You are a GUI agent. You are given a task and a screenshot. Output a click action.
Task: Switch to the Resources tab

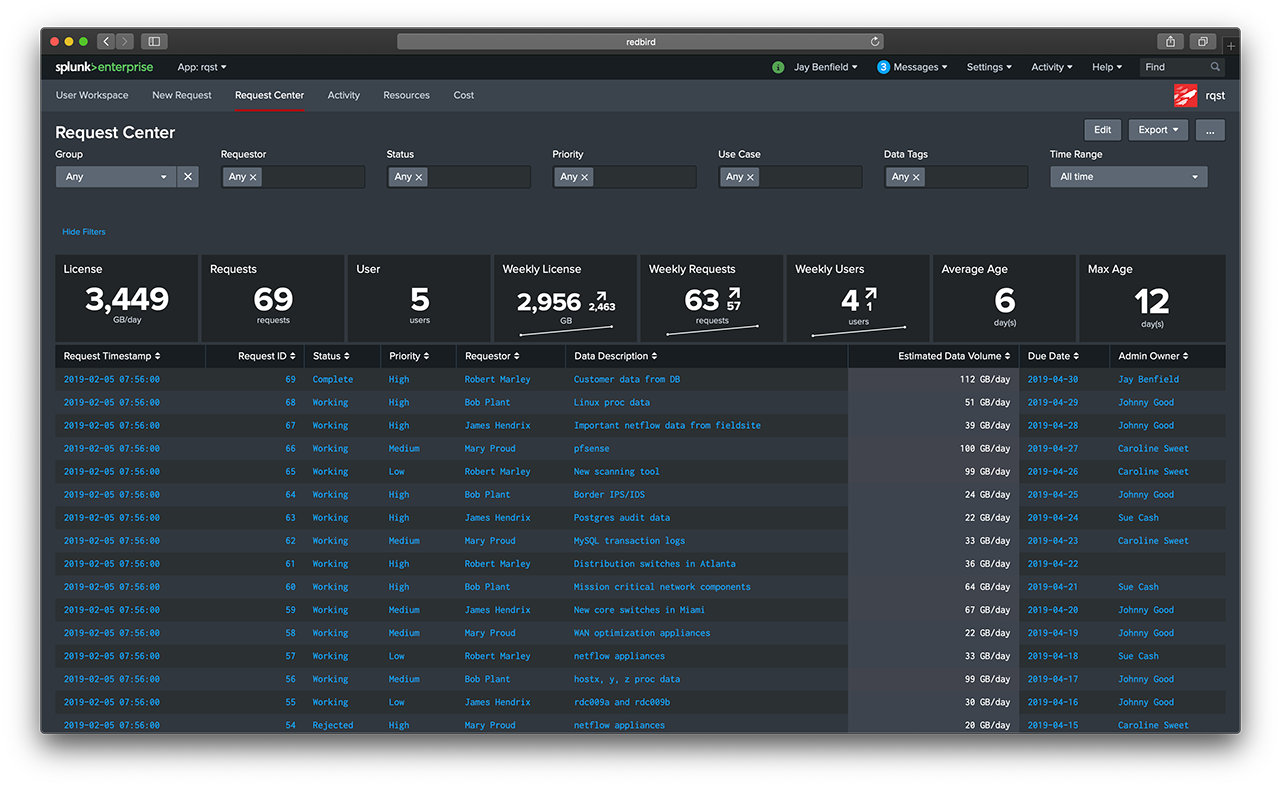(406, 95)
